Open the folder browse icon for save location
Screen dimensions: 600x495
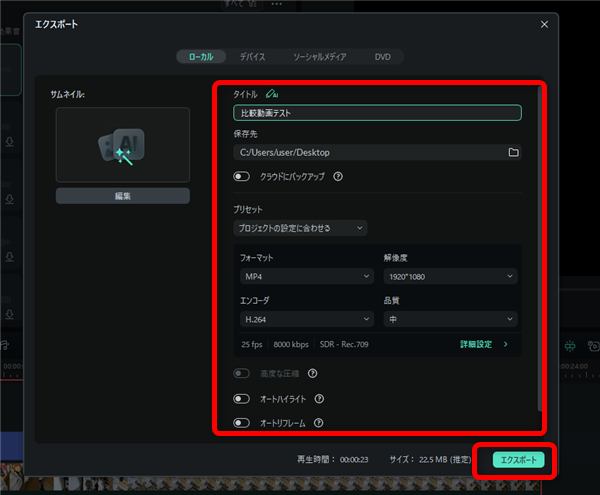click(x=513, y=152)
